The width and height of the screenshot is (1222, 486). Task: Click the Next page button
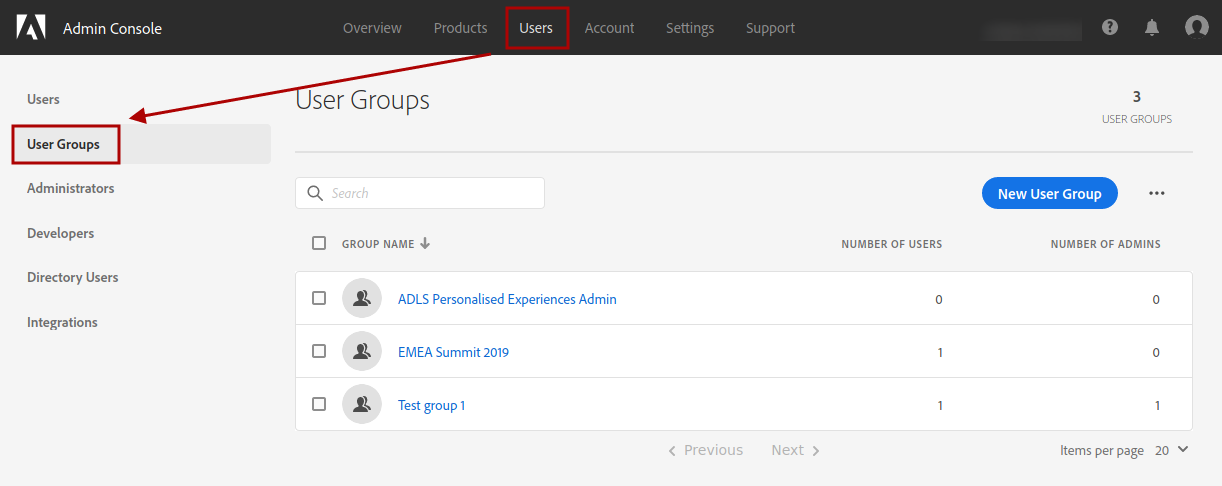point(796,450)
